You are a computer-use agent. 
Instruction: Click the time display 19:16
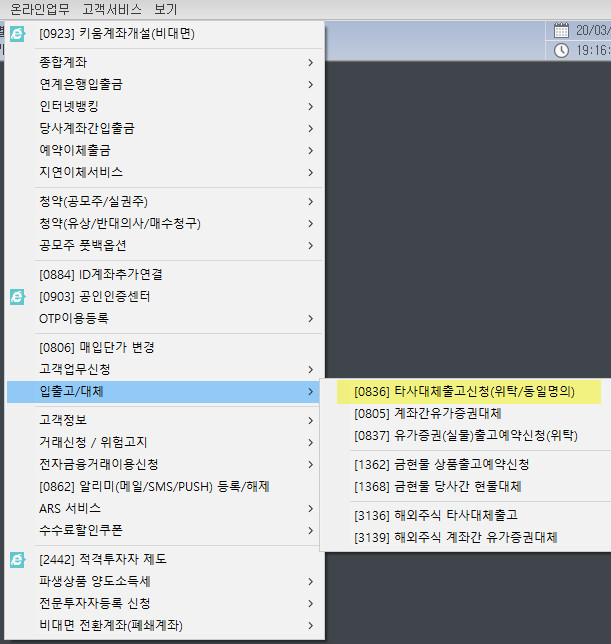click(593, 51)
